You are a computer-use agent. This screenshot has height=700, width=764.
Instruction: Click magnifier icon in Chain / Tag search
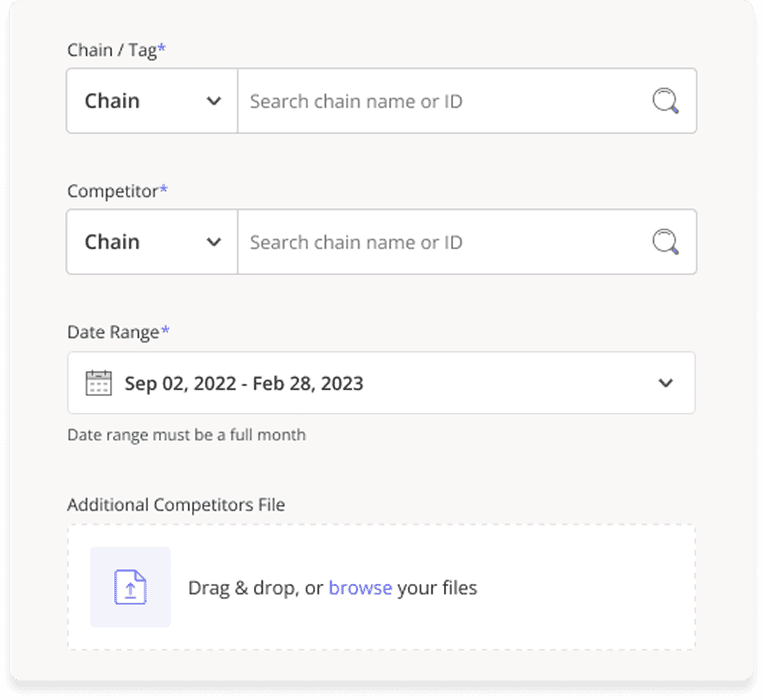click(665, 101)
